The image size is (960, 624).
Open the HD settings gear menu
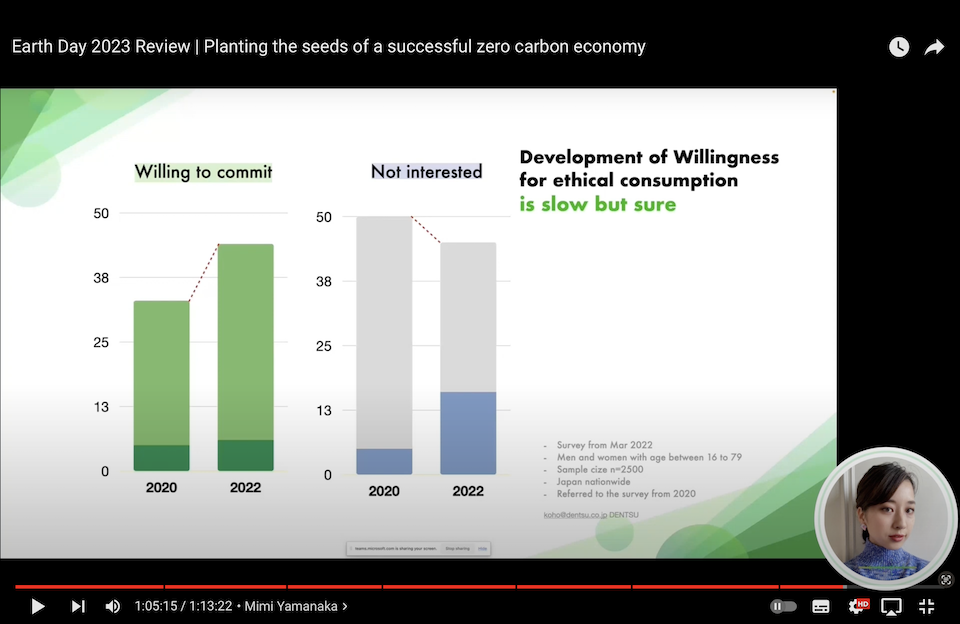point(857,606)
